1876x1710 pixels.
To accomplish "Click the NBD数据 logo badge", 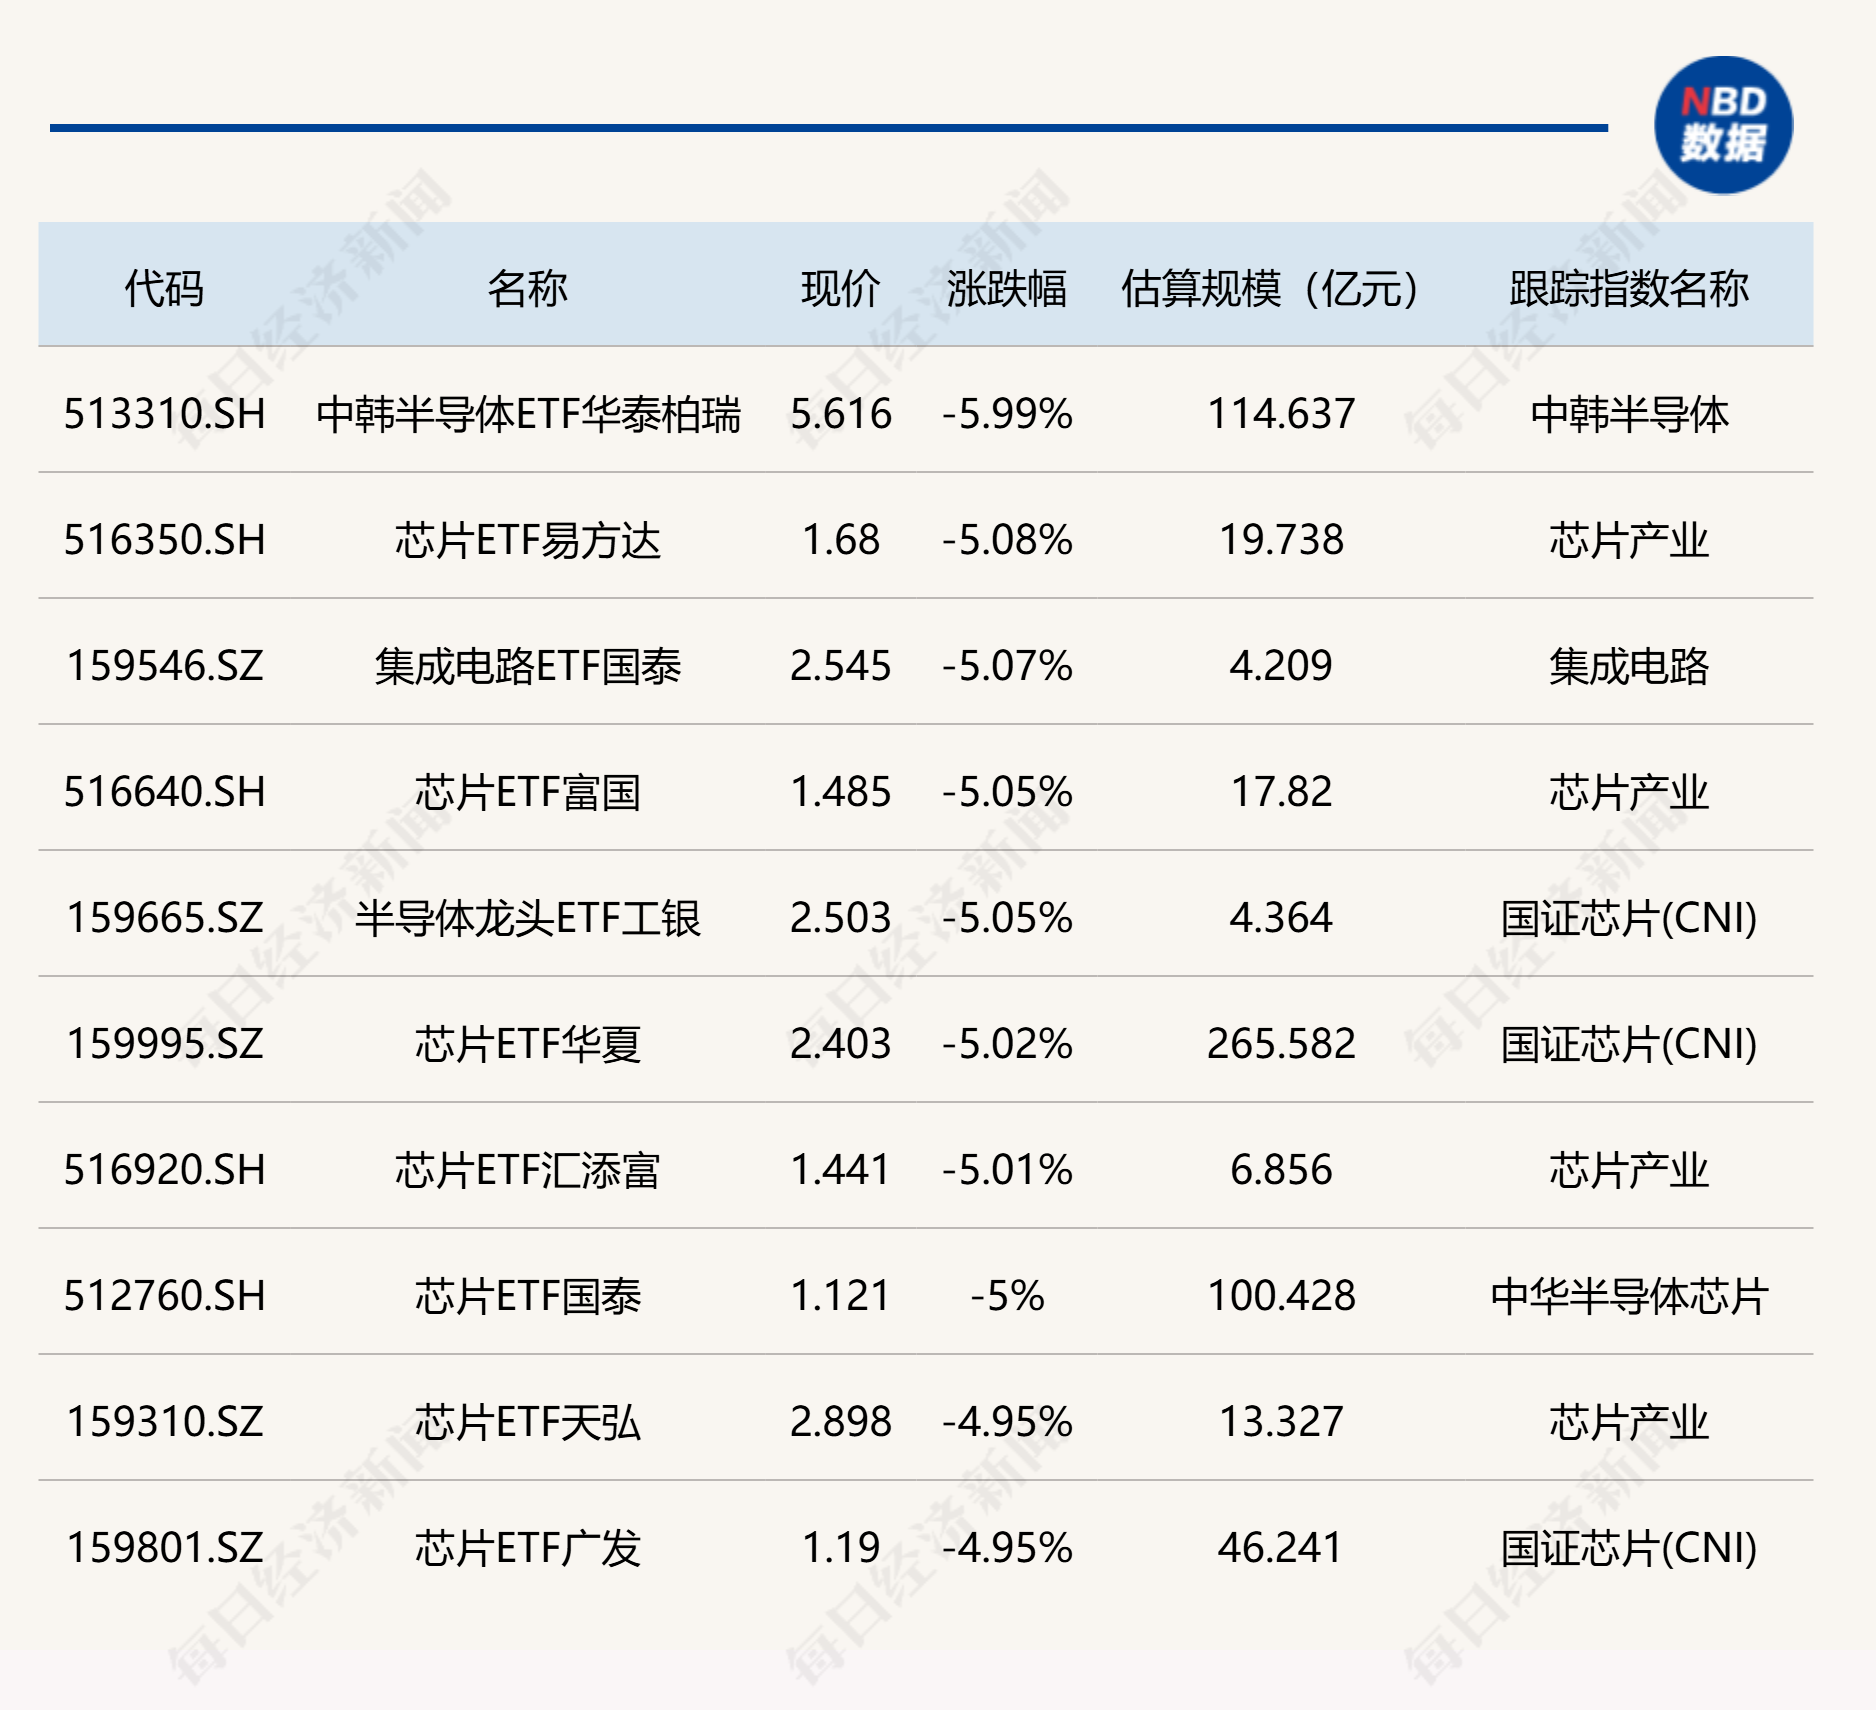I will 1723,125.
